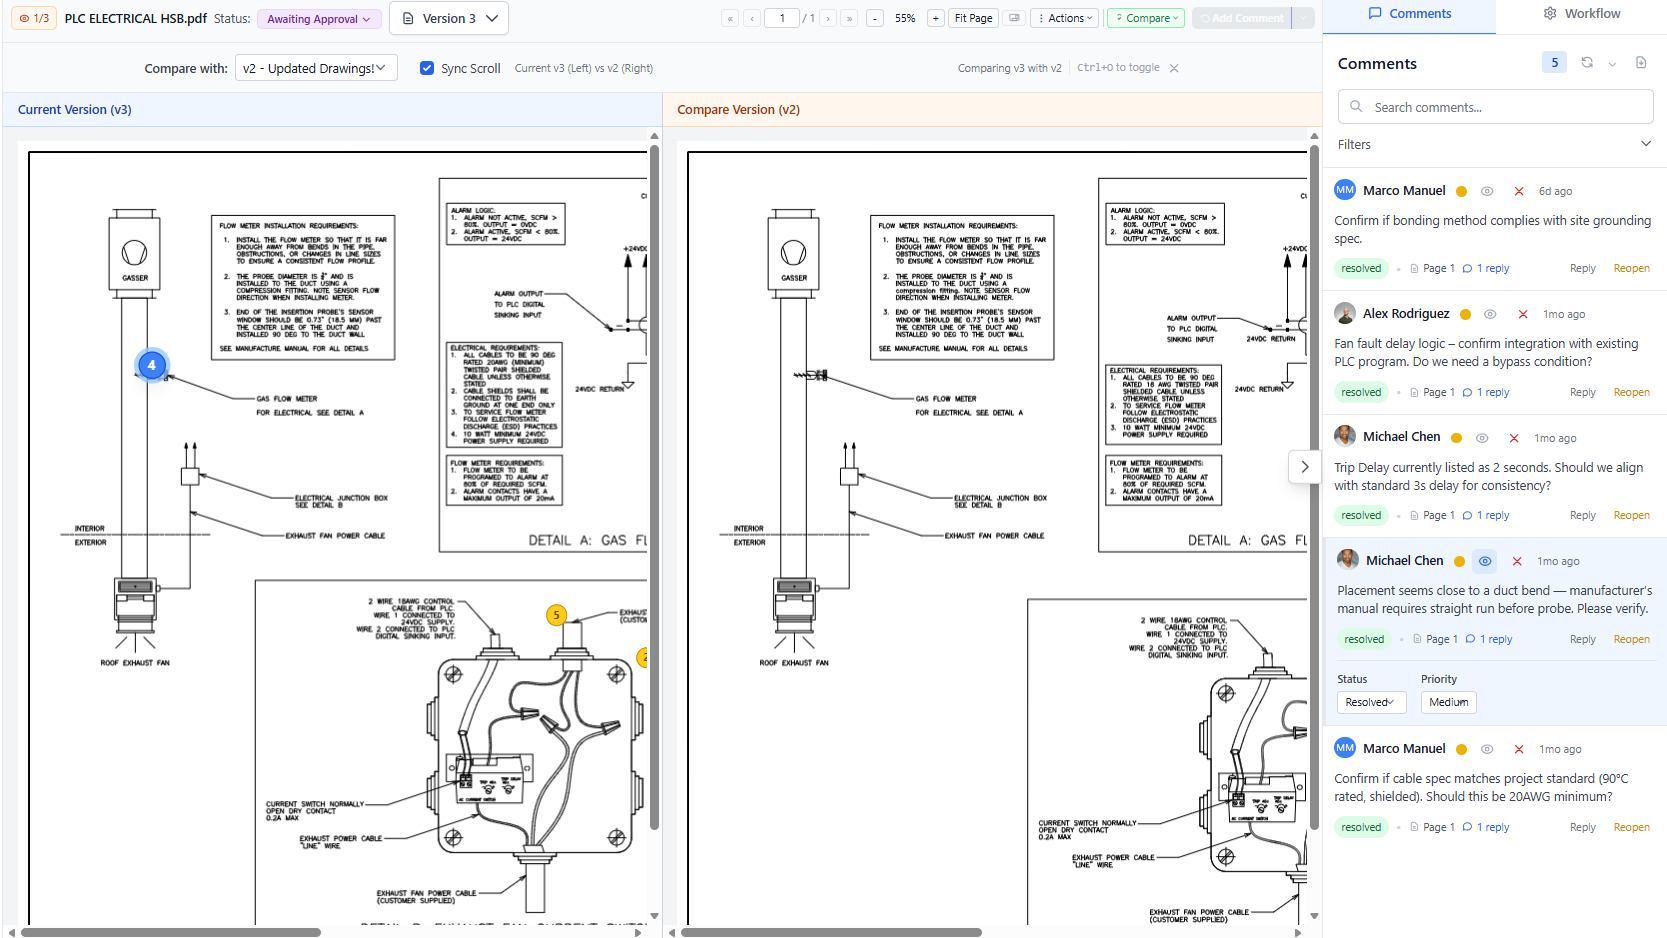
Task: Zoom out with the minus icon
Action: click(x=874, y=18)
